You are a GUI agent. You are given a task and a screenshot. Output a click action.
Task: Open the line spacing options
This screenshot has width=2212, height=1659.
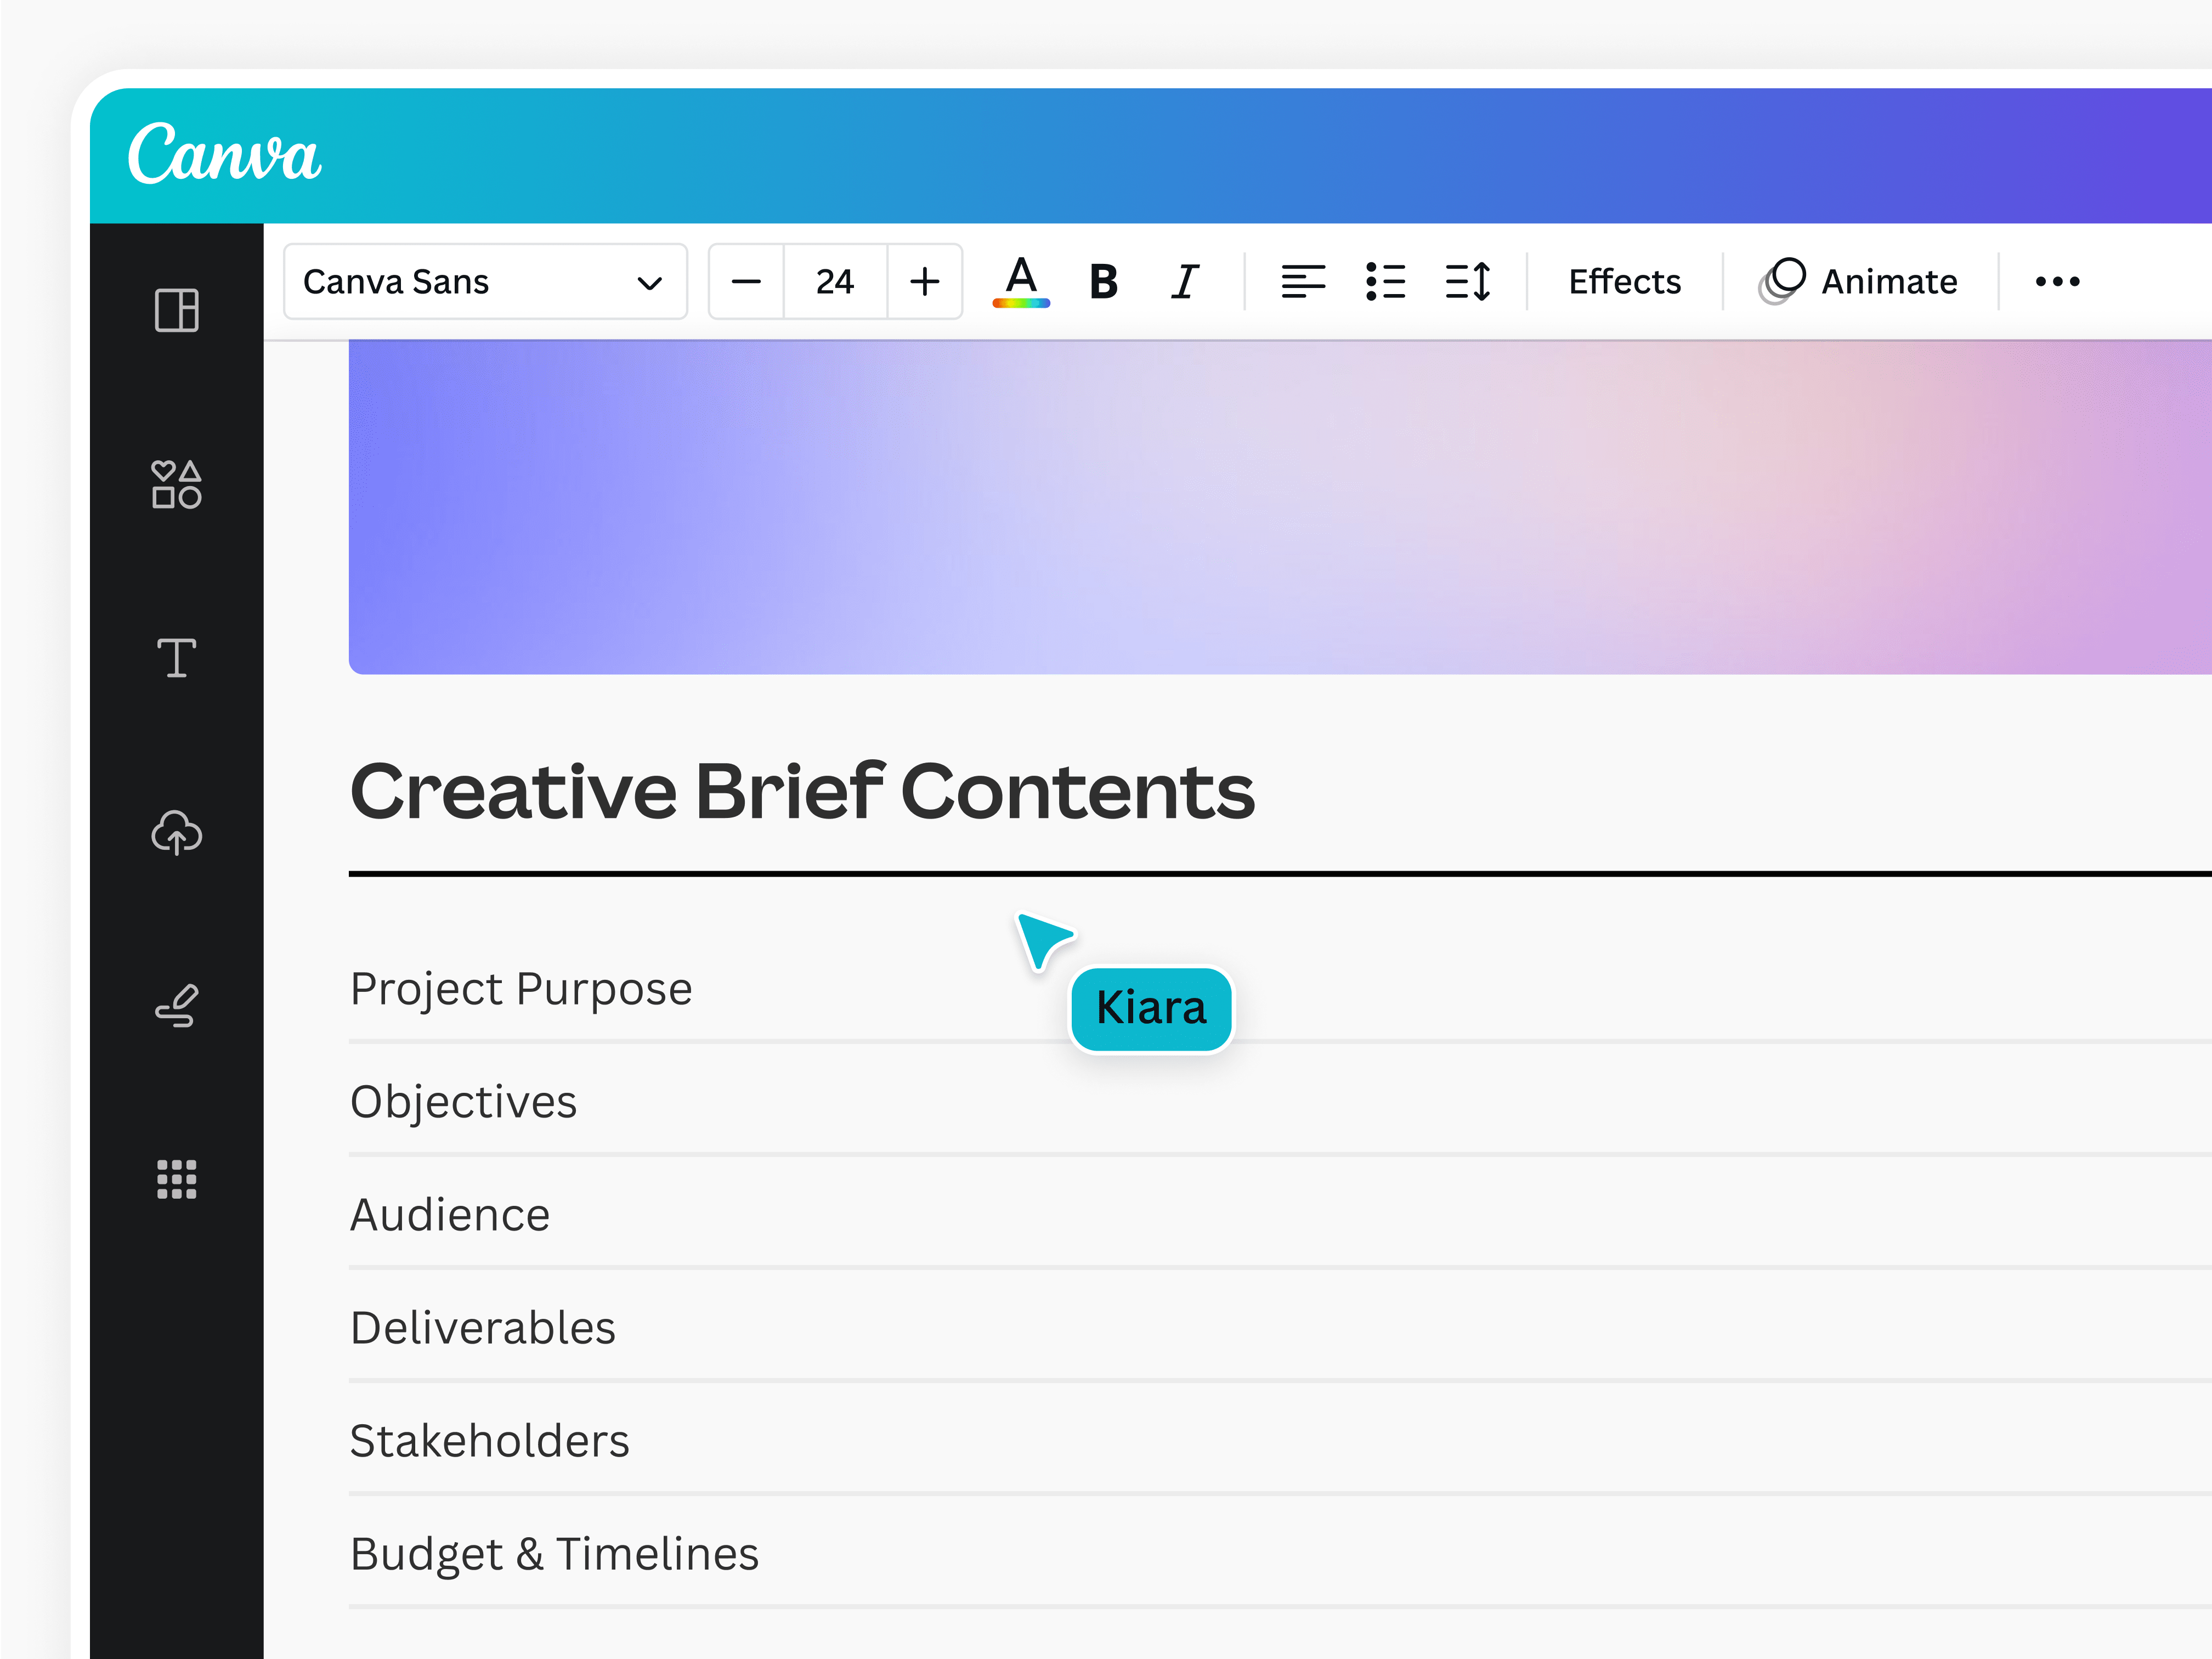(x=1468, y=281)
